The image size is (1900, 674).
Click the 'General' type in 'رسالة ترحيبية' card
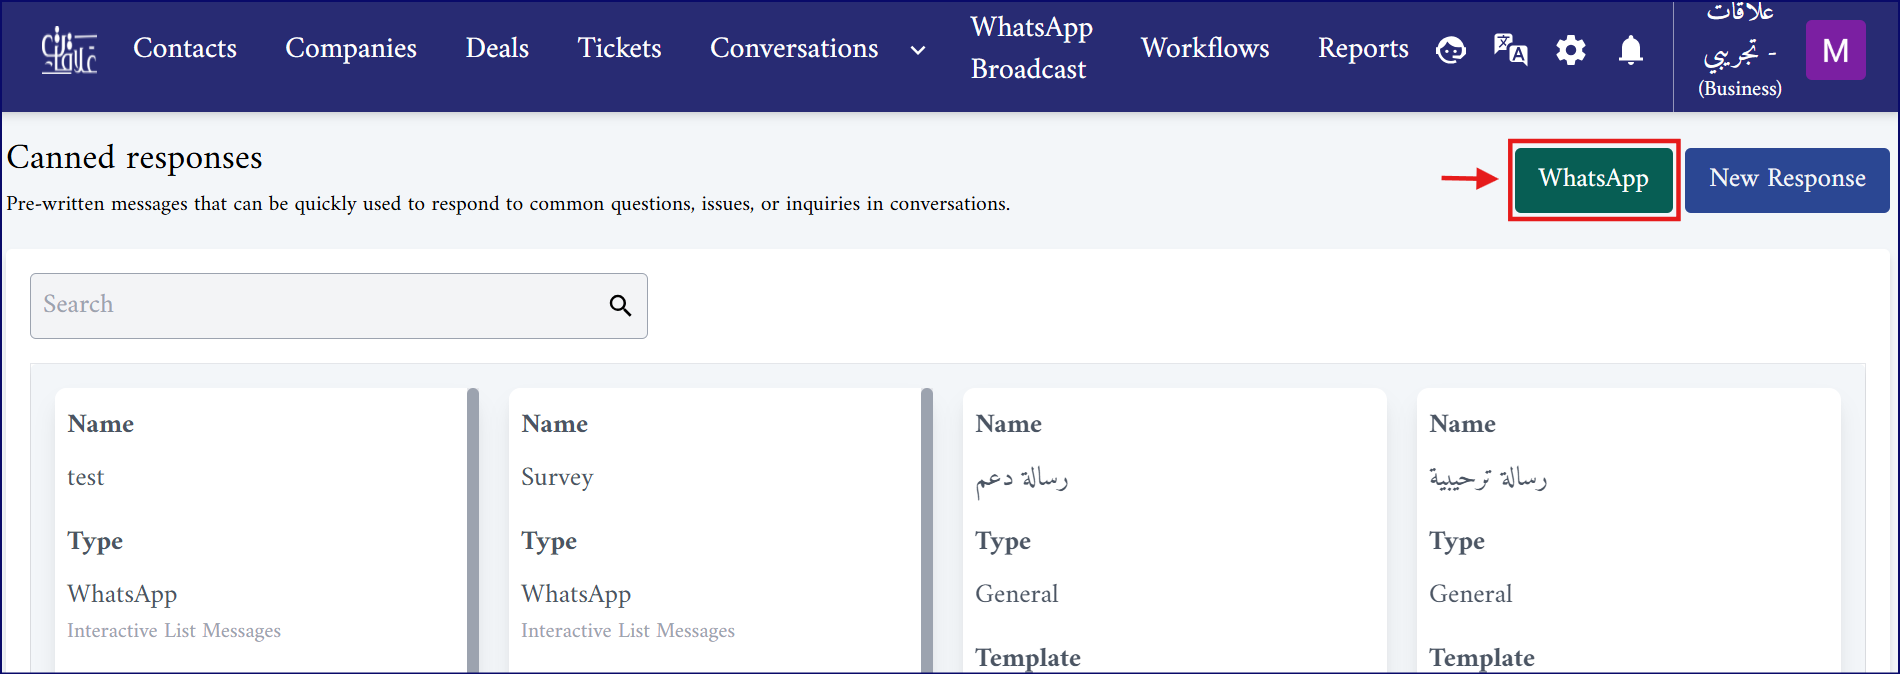coord(1470,594)
